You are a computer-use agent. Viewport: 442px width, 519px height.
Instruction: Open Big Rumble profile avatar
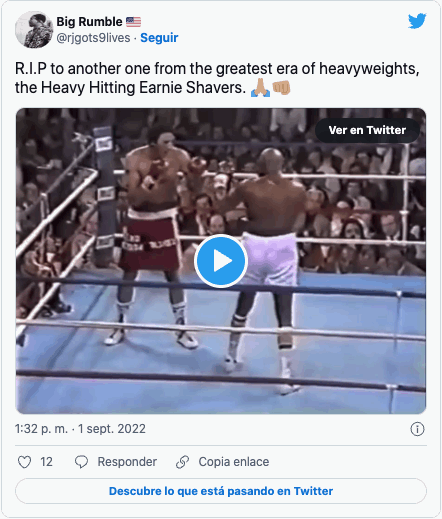pos(34,30)
